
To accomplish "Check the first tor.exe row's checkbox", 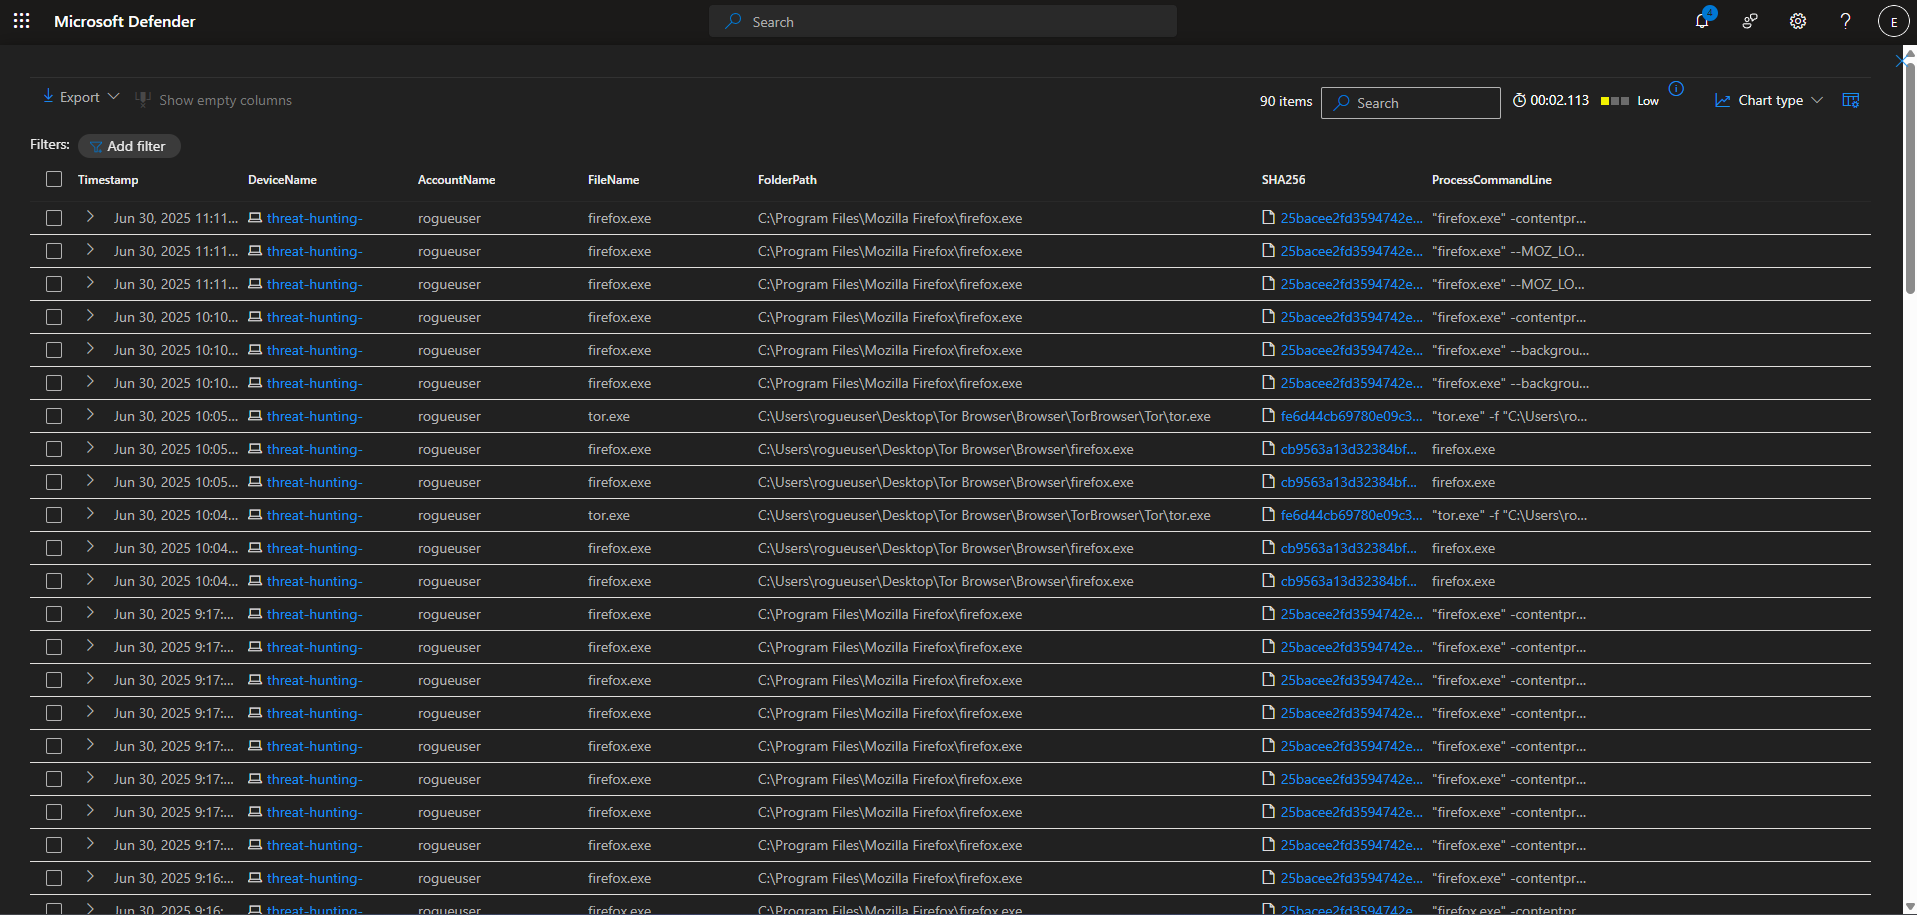I will 54,416.
